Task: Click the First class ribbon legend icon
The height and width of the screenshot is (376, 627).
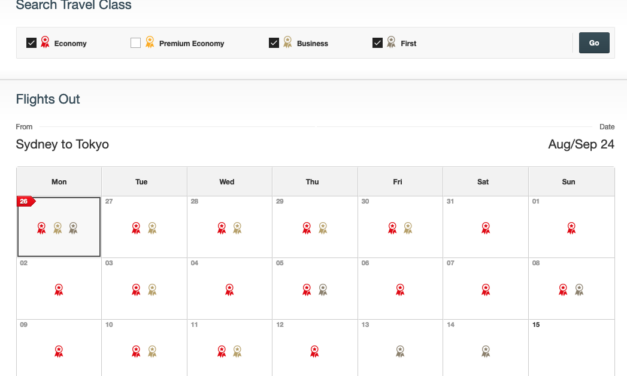Action: coord(391,42)
